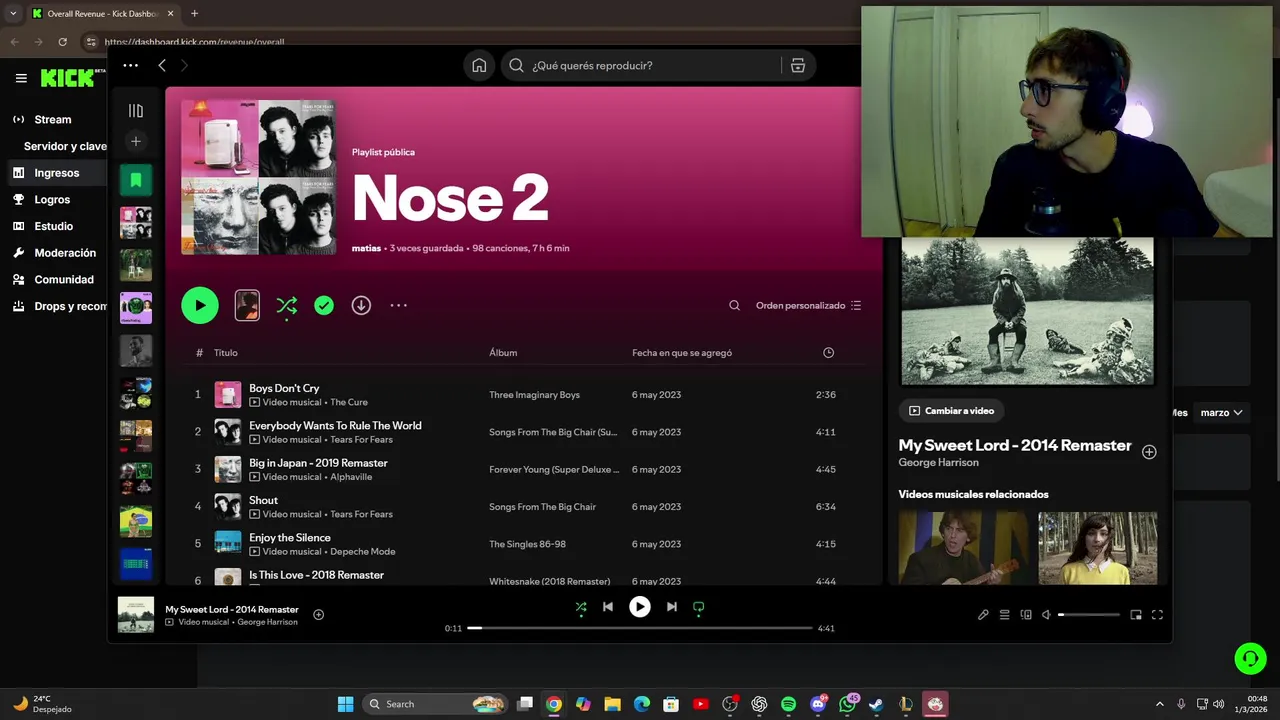Pause playback with center play button
The image size is (1280, 720).
640,606
